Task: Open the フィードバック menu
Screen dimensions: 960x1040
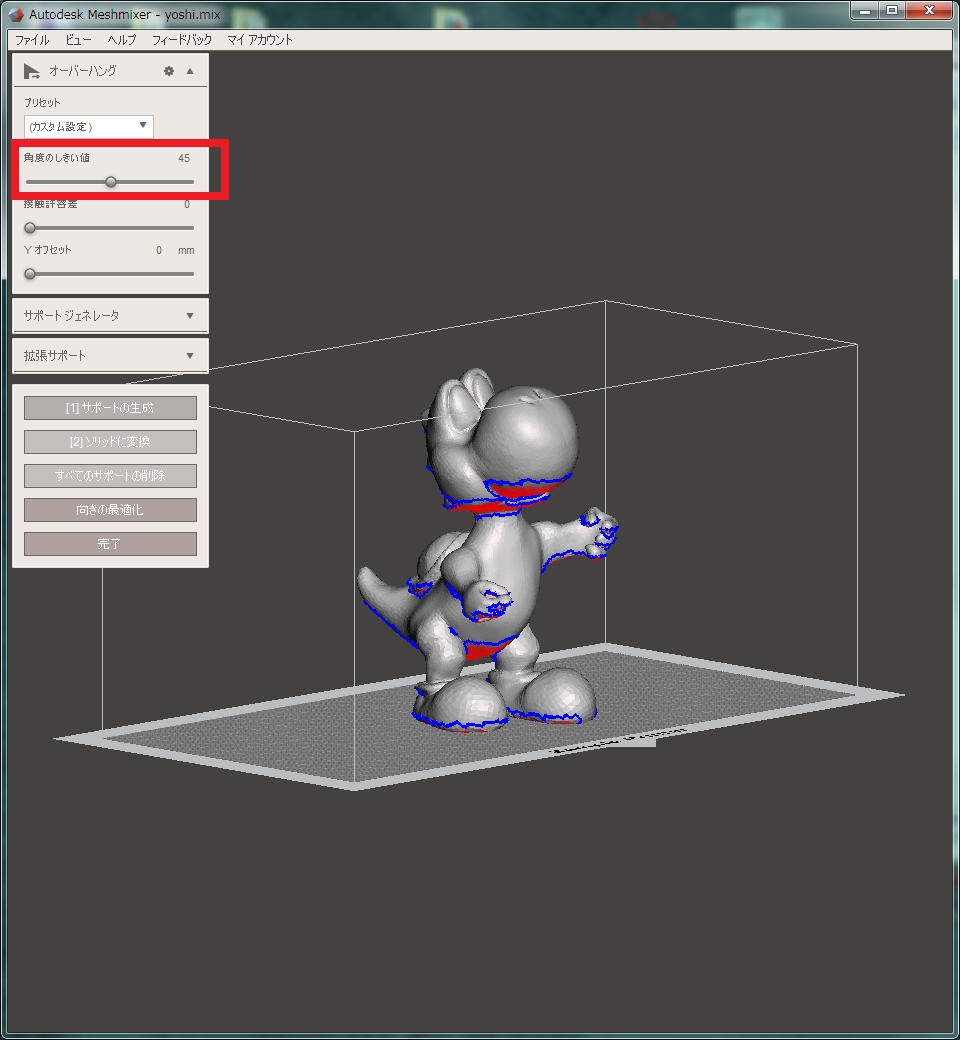Action: click(182, 40)
